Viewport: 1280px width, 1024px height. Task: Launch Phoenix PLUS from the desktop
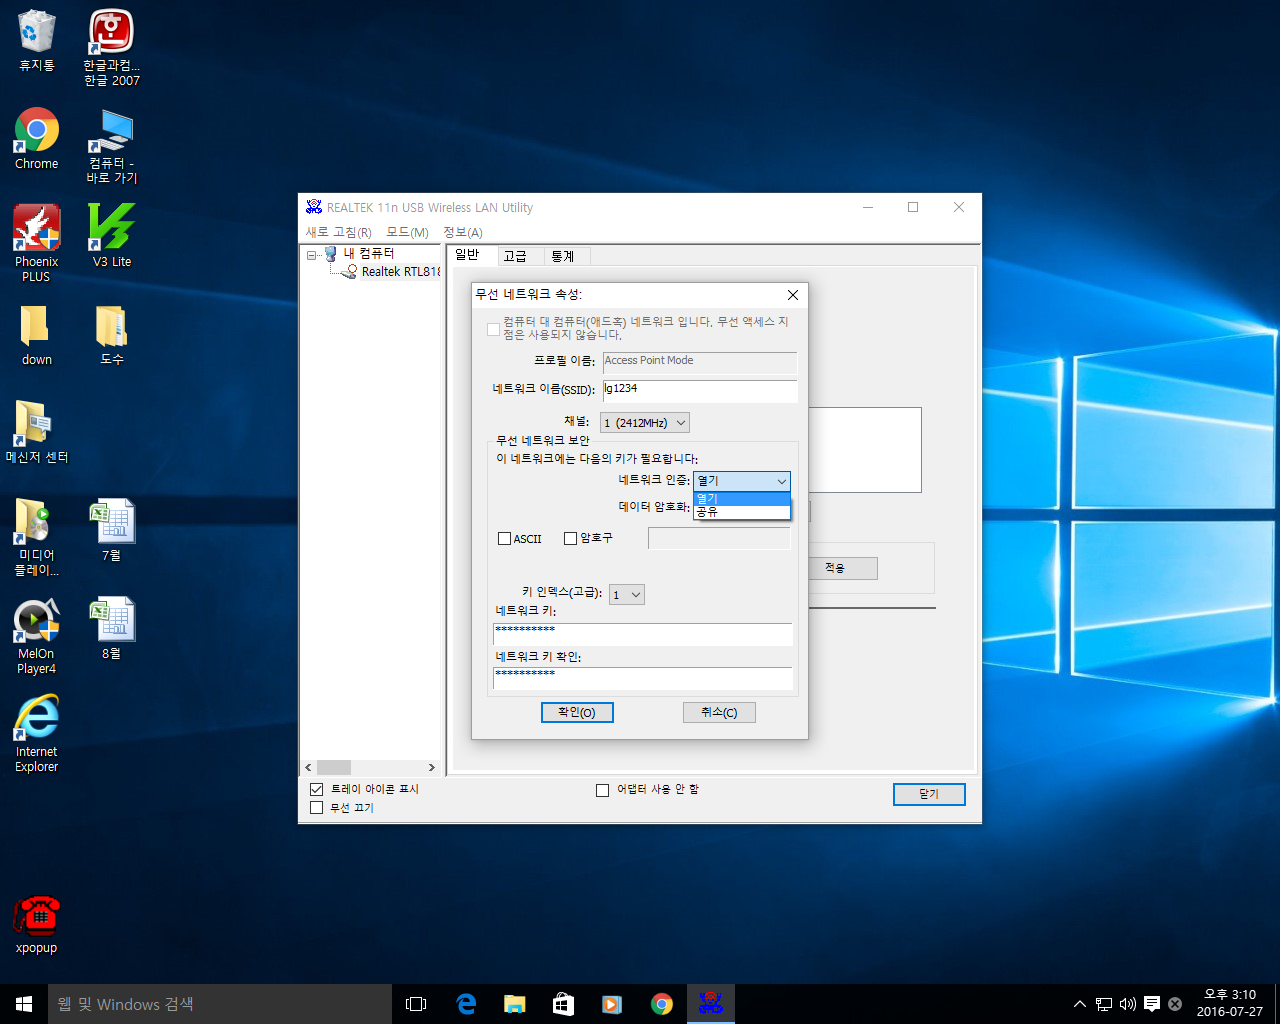coord(37,243)
